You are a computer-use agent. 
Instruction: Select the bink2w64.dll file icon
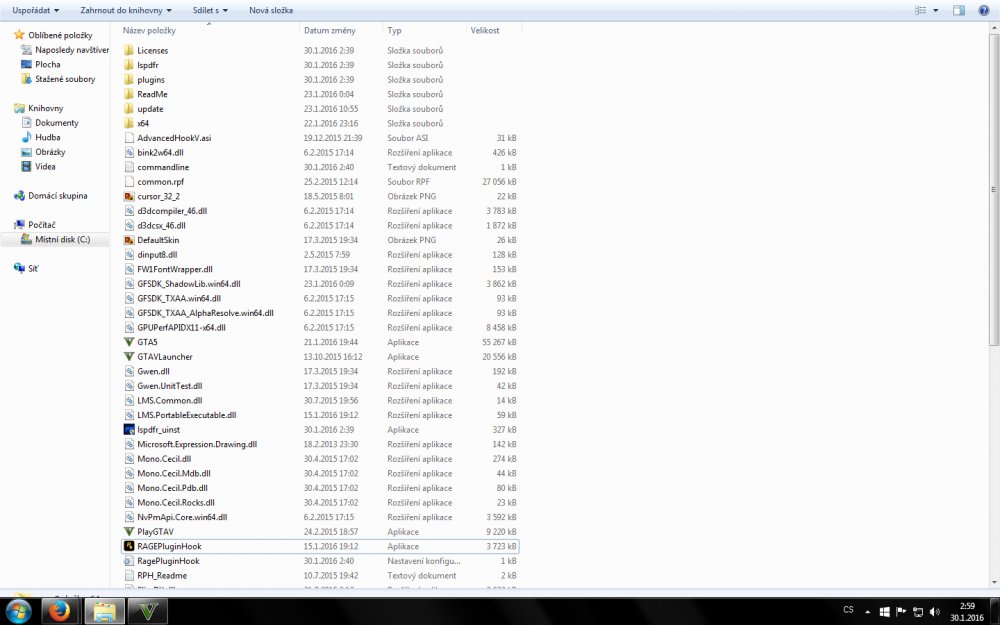(129, 152)
